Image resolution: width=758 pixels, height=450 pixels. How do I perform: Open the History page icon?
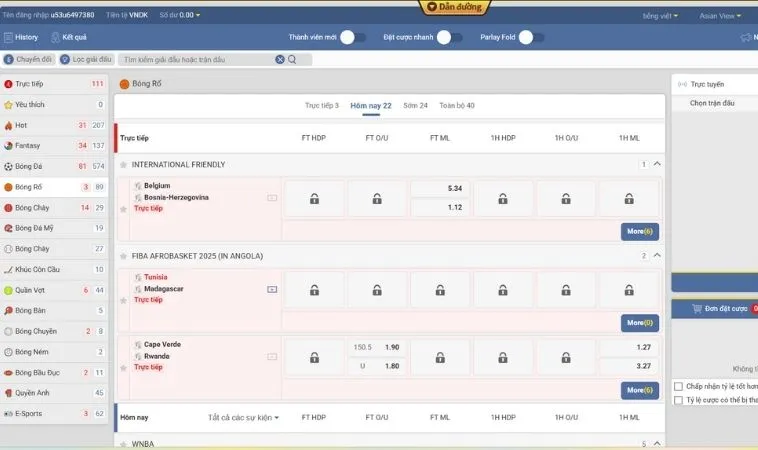[8, 37]
